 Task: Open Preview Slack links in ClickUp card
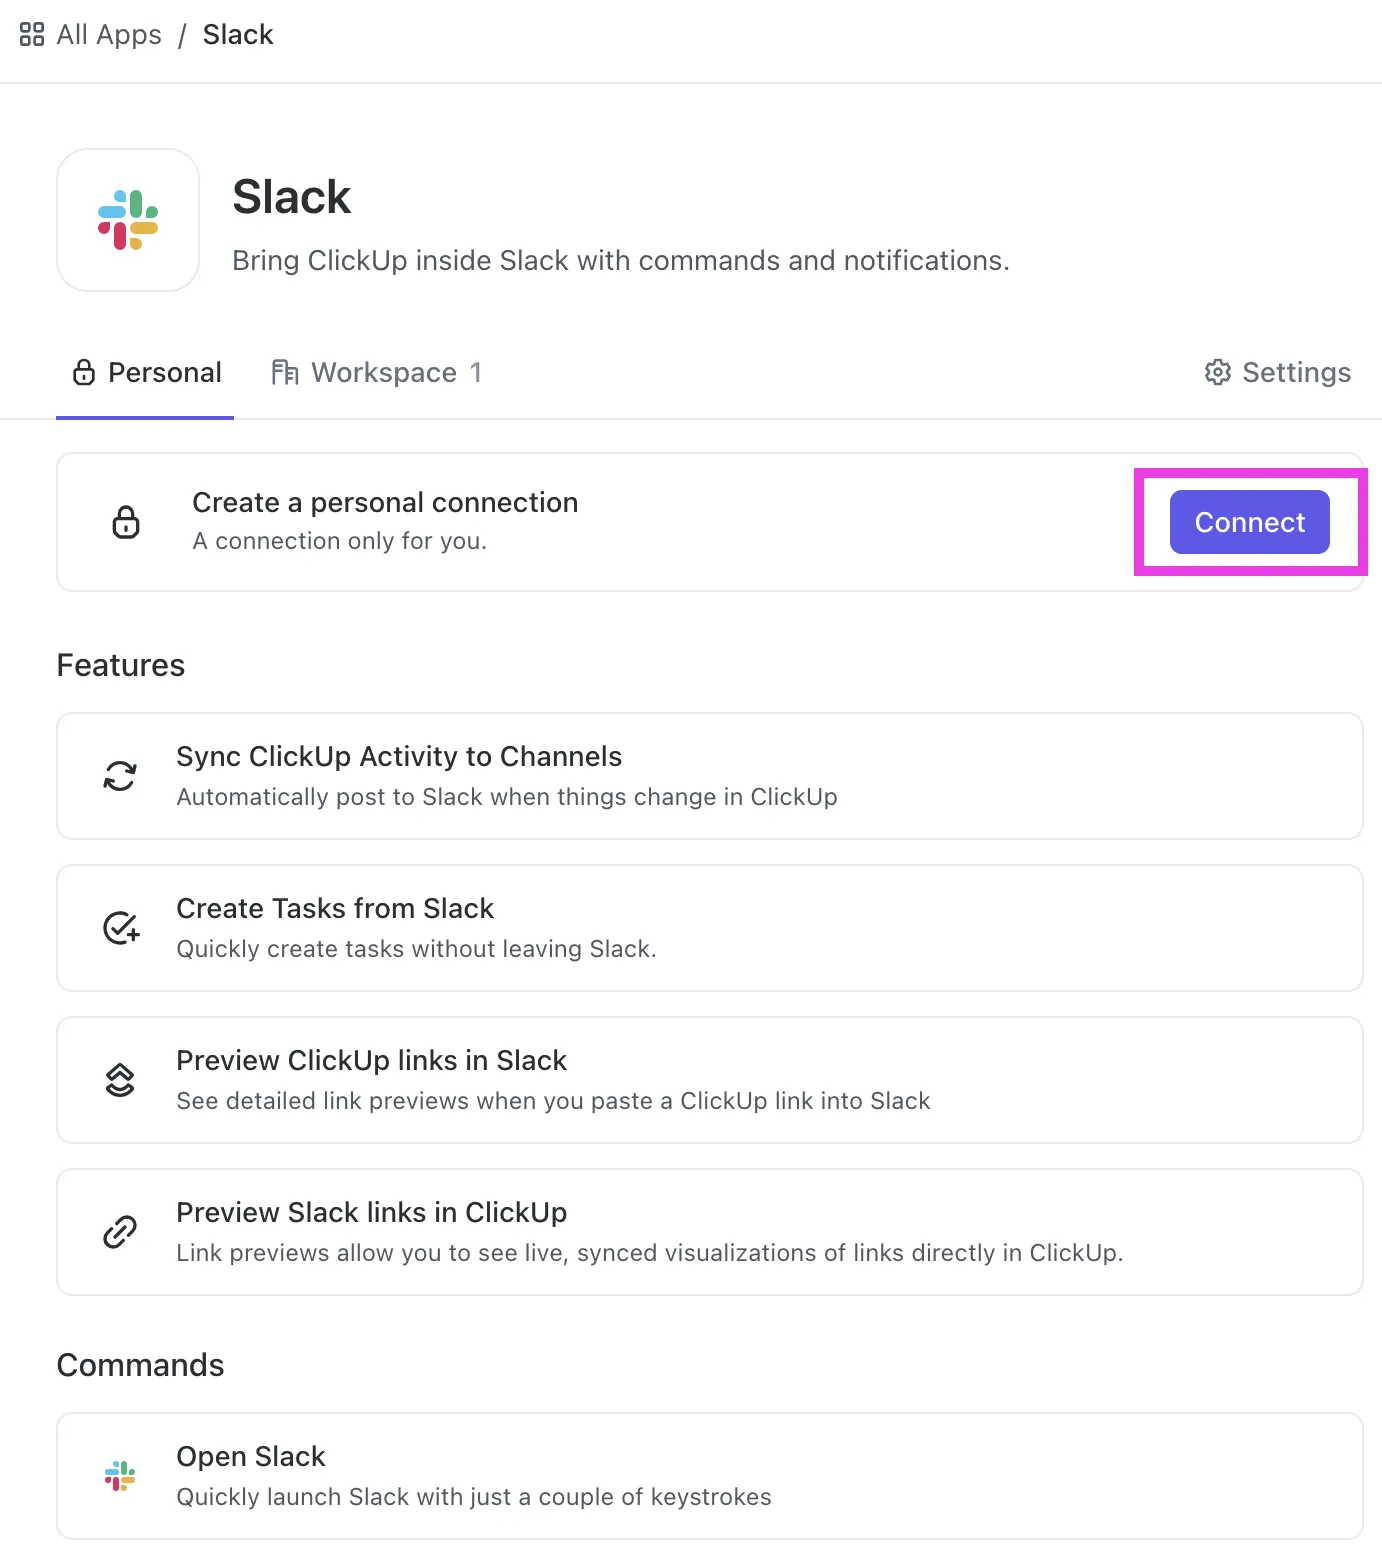pyautogui.click(x=710, y=1232)
